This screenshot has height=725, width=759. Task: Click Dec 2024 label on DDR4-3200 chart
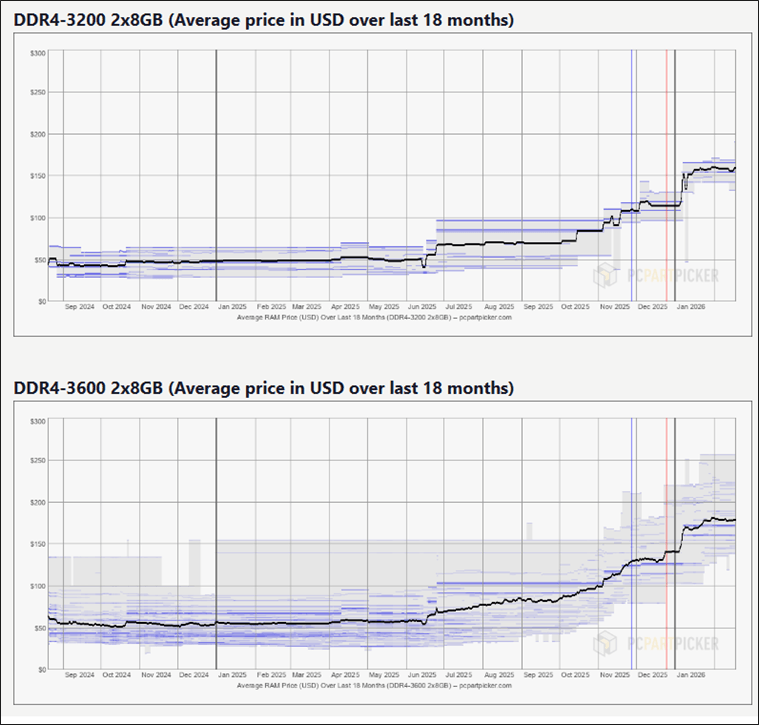pos(194,307)
